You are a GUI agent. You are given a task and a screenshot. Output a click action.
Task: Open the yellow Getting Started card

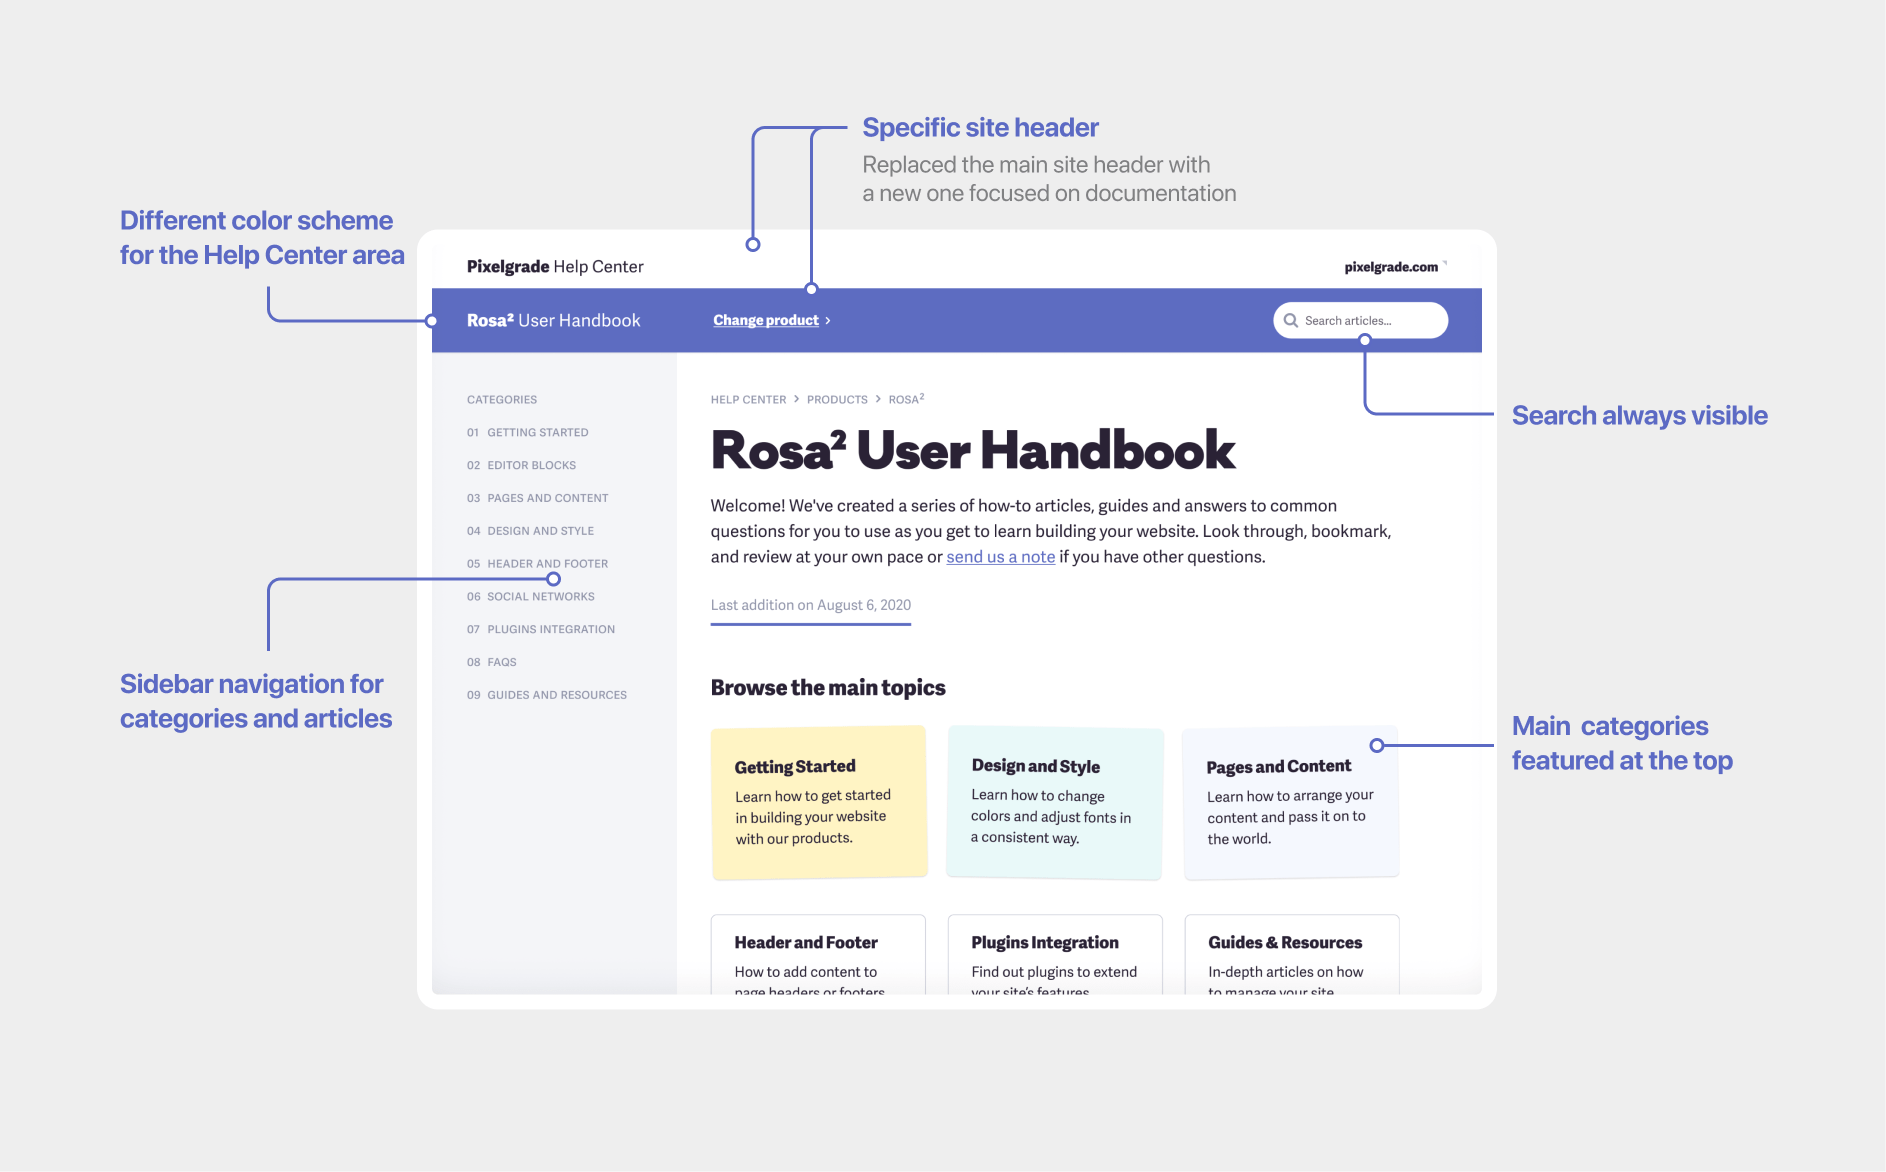point(819,803)
